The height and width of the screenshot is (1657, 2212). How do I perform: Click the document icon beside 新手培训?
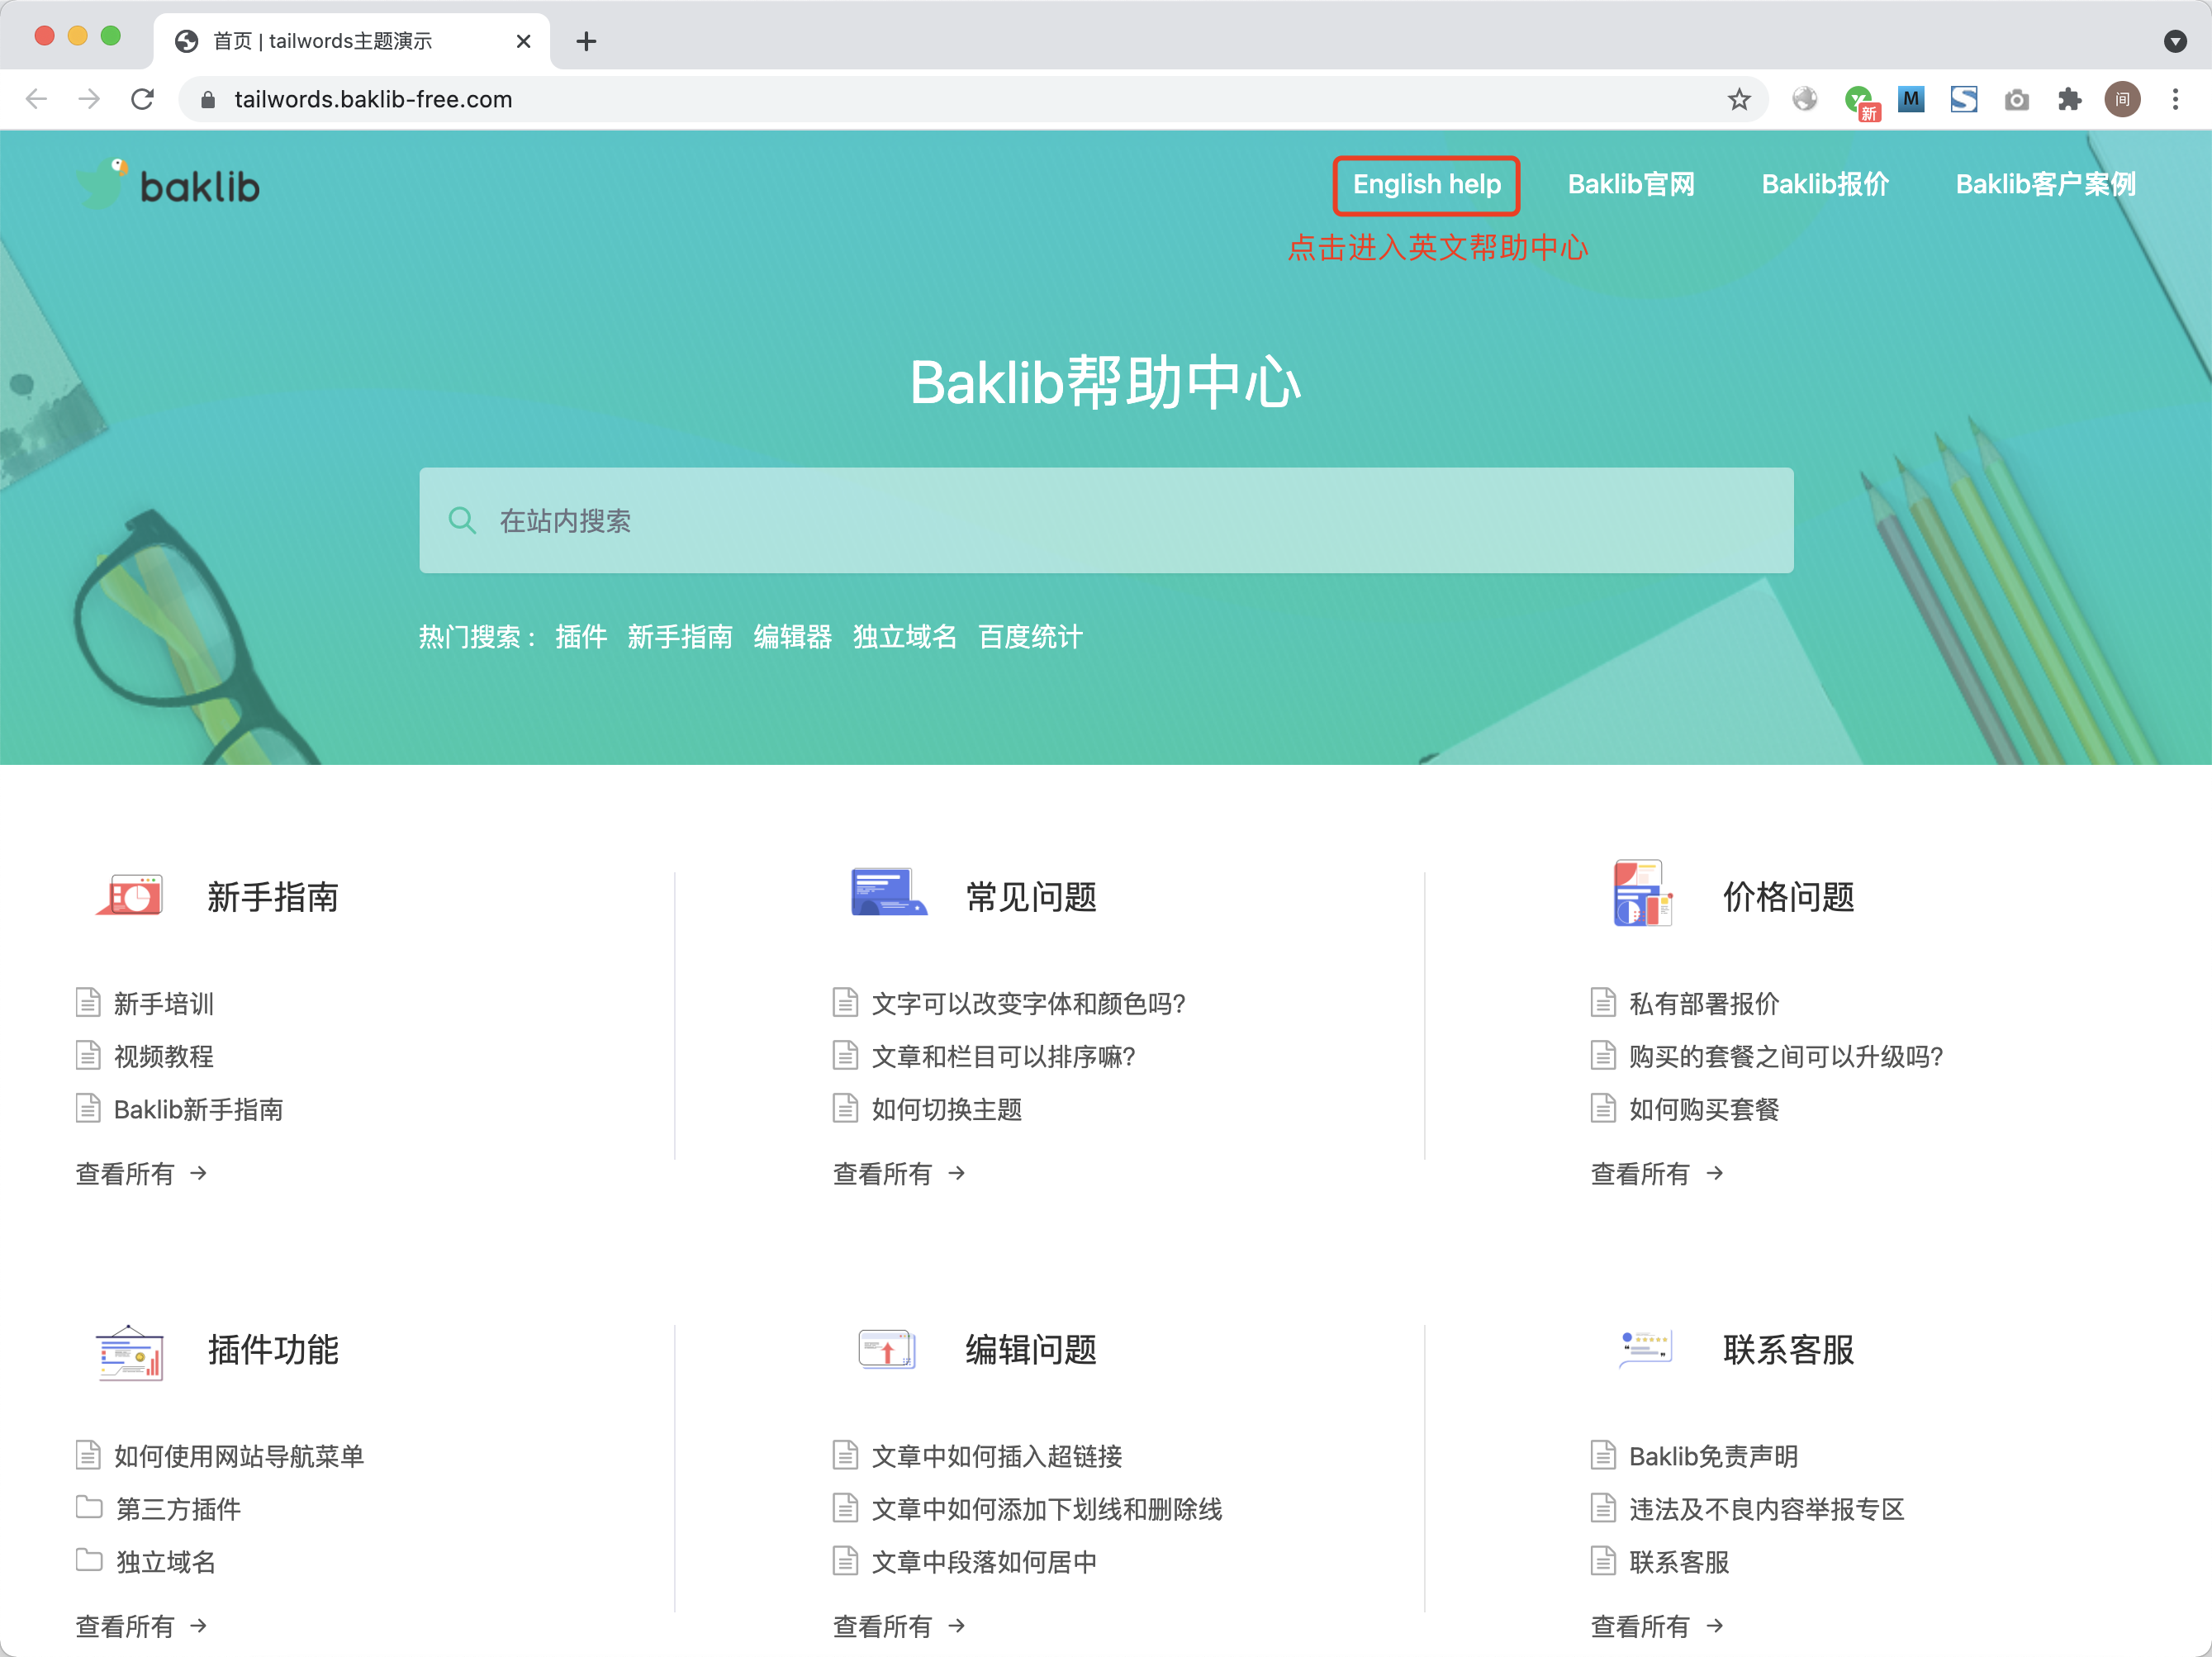pos(88,1002)
